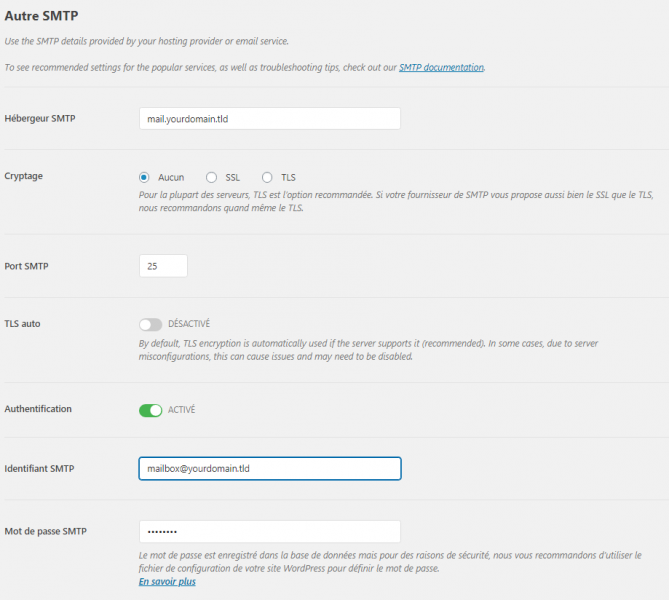Disable the Authentification toggle

[151, 411]
